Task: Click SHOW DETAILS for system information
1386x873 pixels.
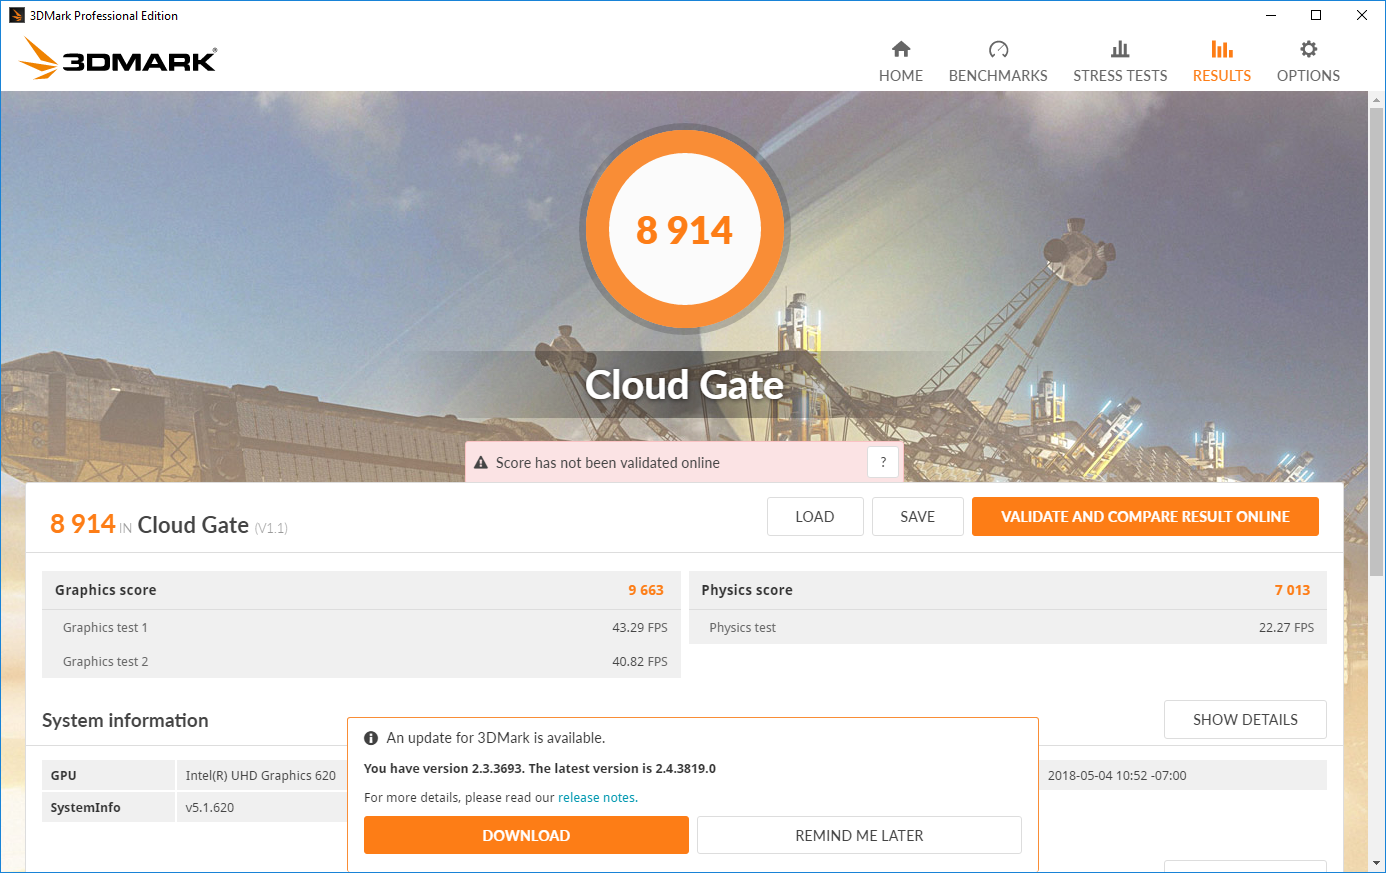Action: [1245, 720]
